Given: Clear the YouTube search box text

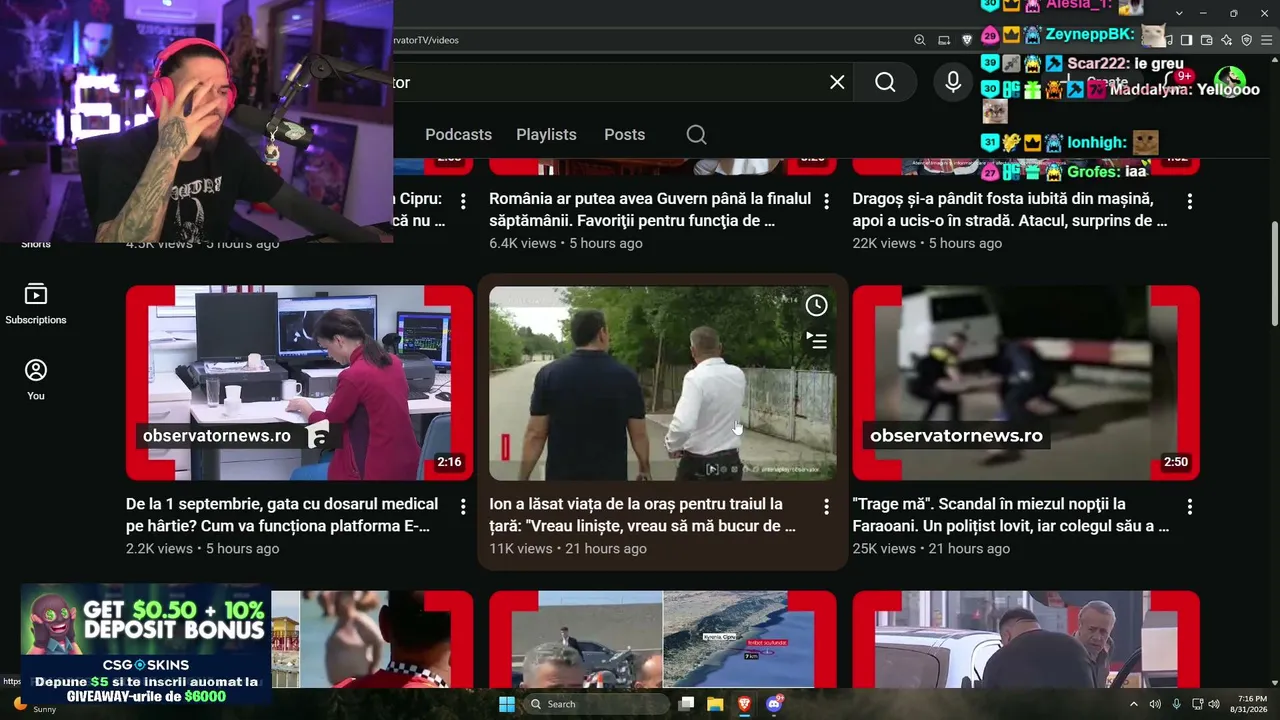Looking at the screenshot, I should point(837,82).
